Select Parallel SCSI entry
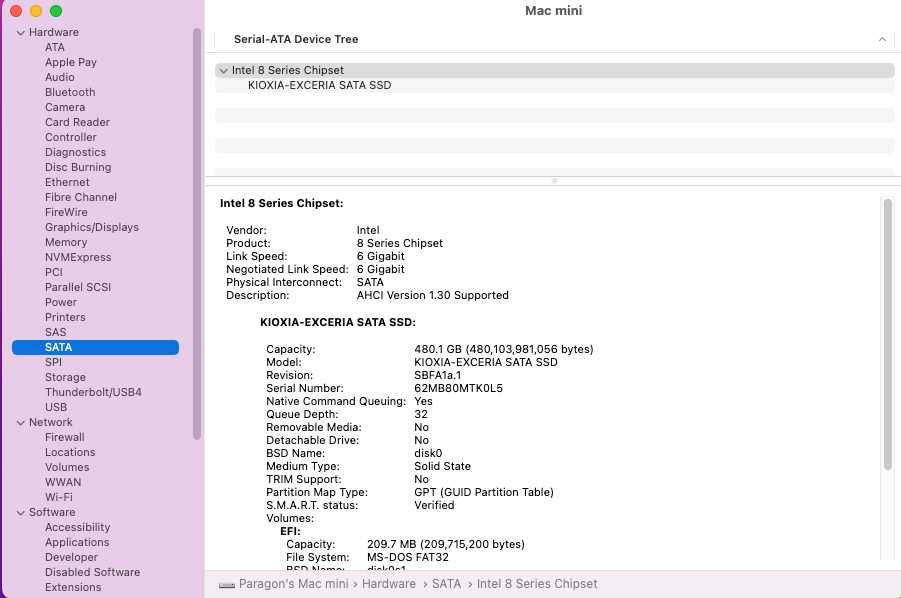The height and width of the screenshot is (598, 901). point(78,287)
